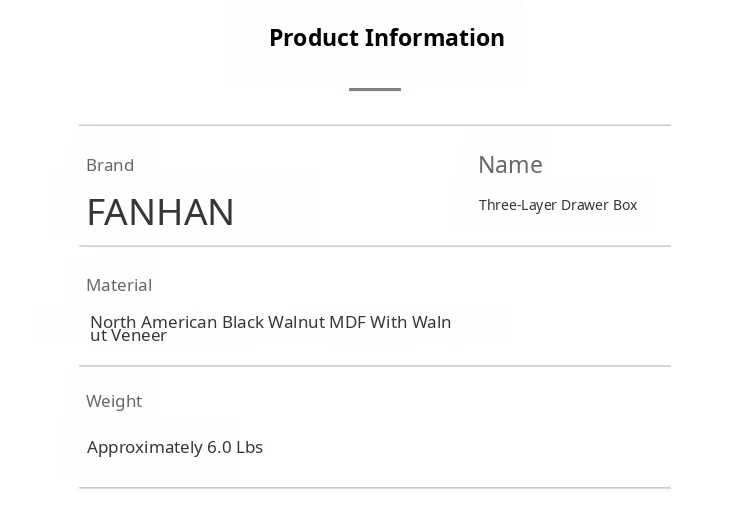The height and width of the screenshot is (507, 750).
Task: Click the Approximately 6.0 Lbs value
Action: pyautogui.click(x=175, y=447)
